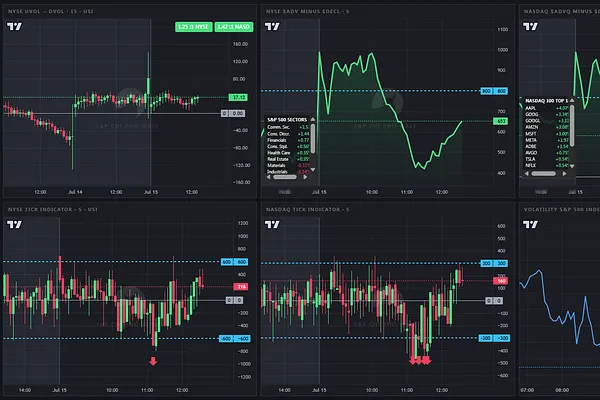Use vertical scrollbar of S&P 500 Sectors table
Image resolution: width=600 pixels, height=400 pixels.
coord(313,138)
